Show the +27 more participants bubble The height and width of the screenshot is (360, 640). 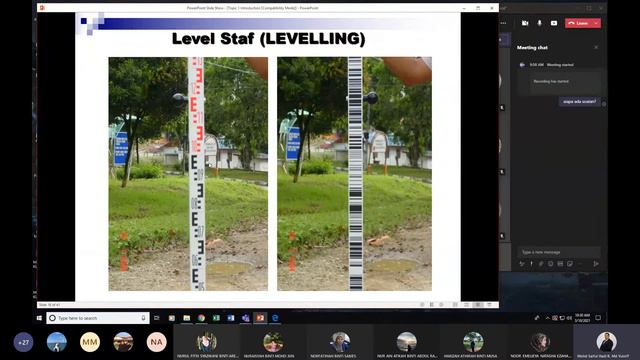23,342
